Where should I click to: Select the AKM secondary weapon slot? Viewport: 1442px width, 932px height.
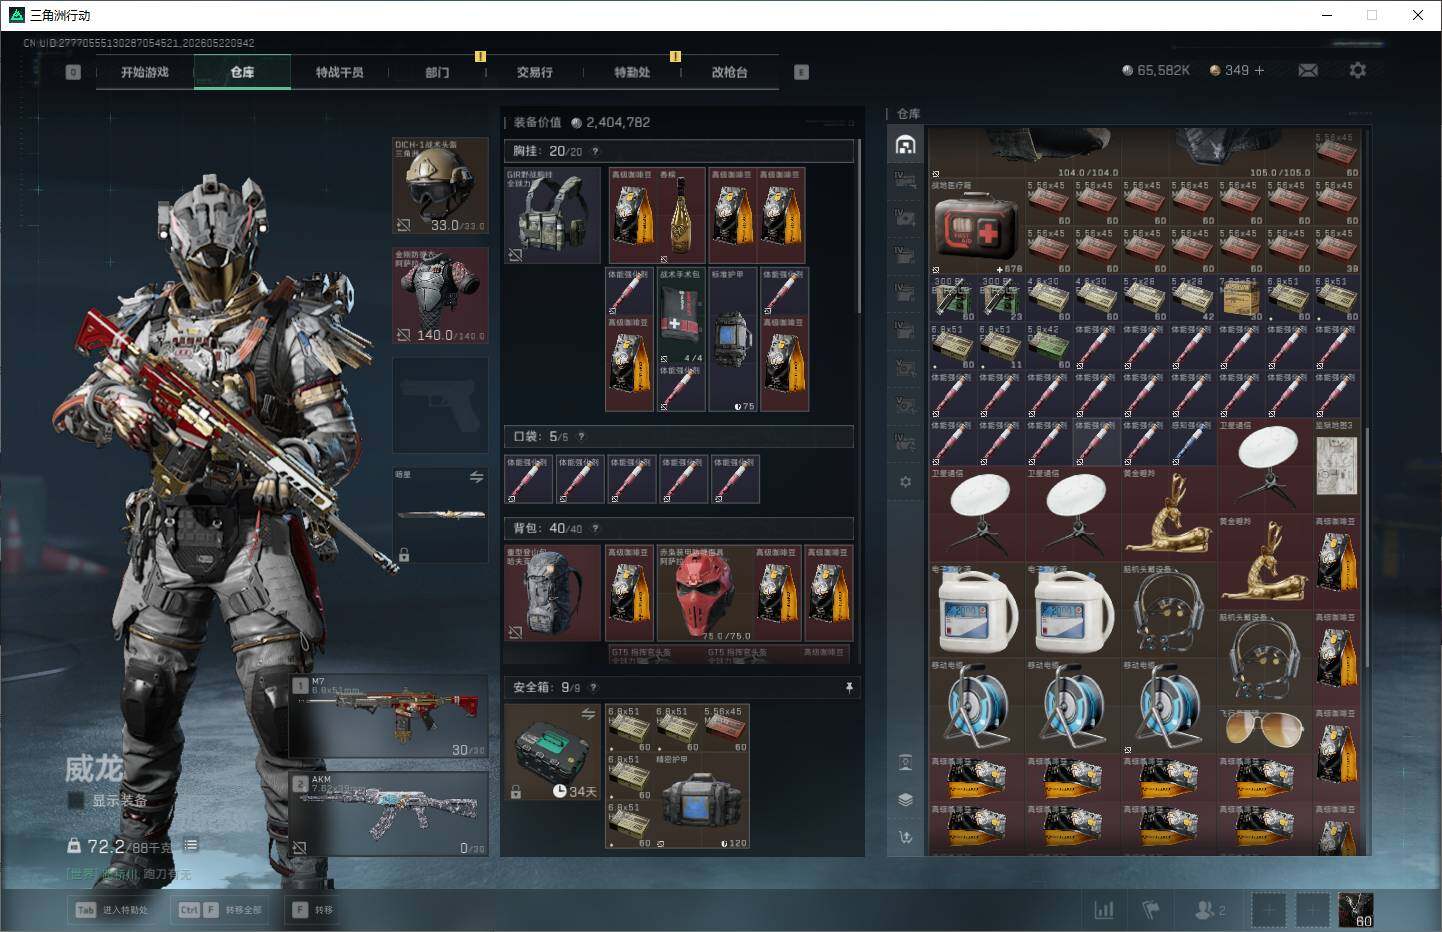coord(389,814)
